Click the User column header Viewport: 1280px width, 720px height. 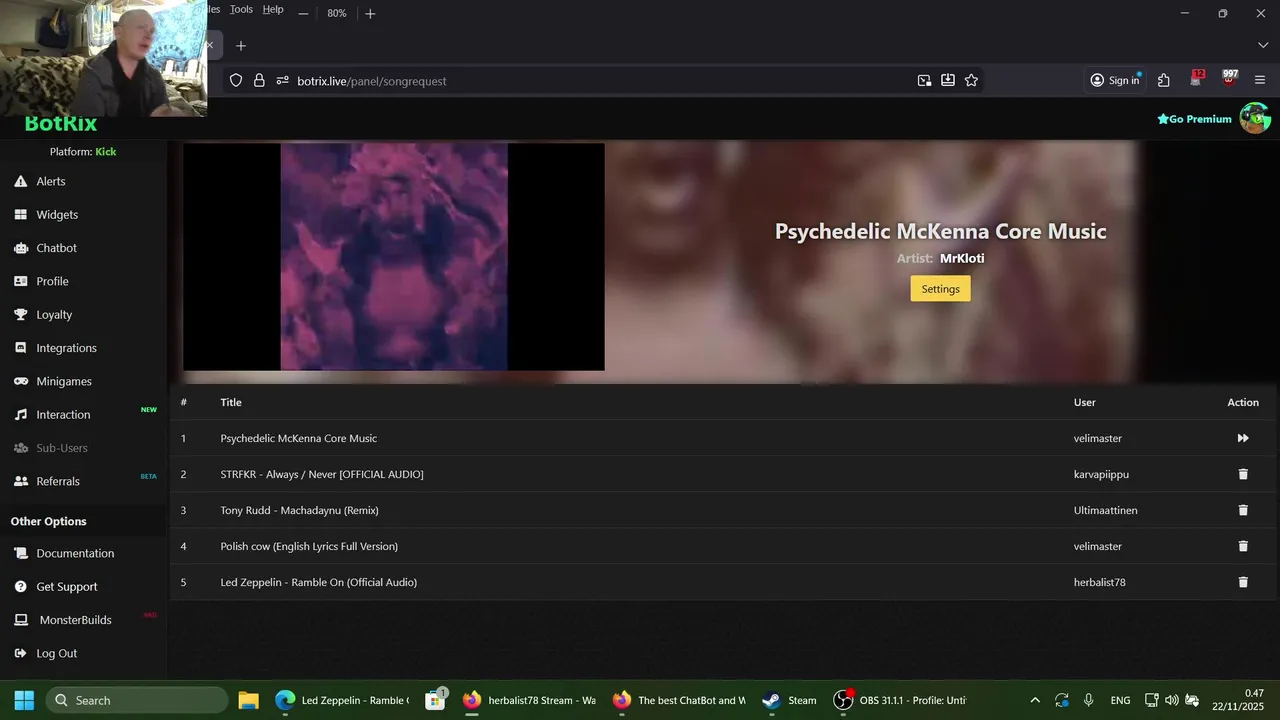pos(1084,402)
